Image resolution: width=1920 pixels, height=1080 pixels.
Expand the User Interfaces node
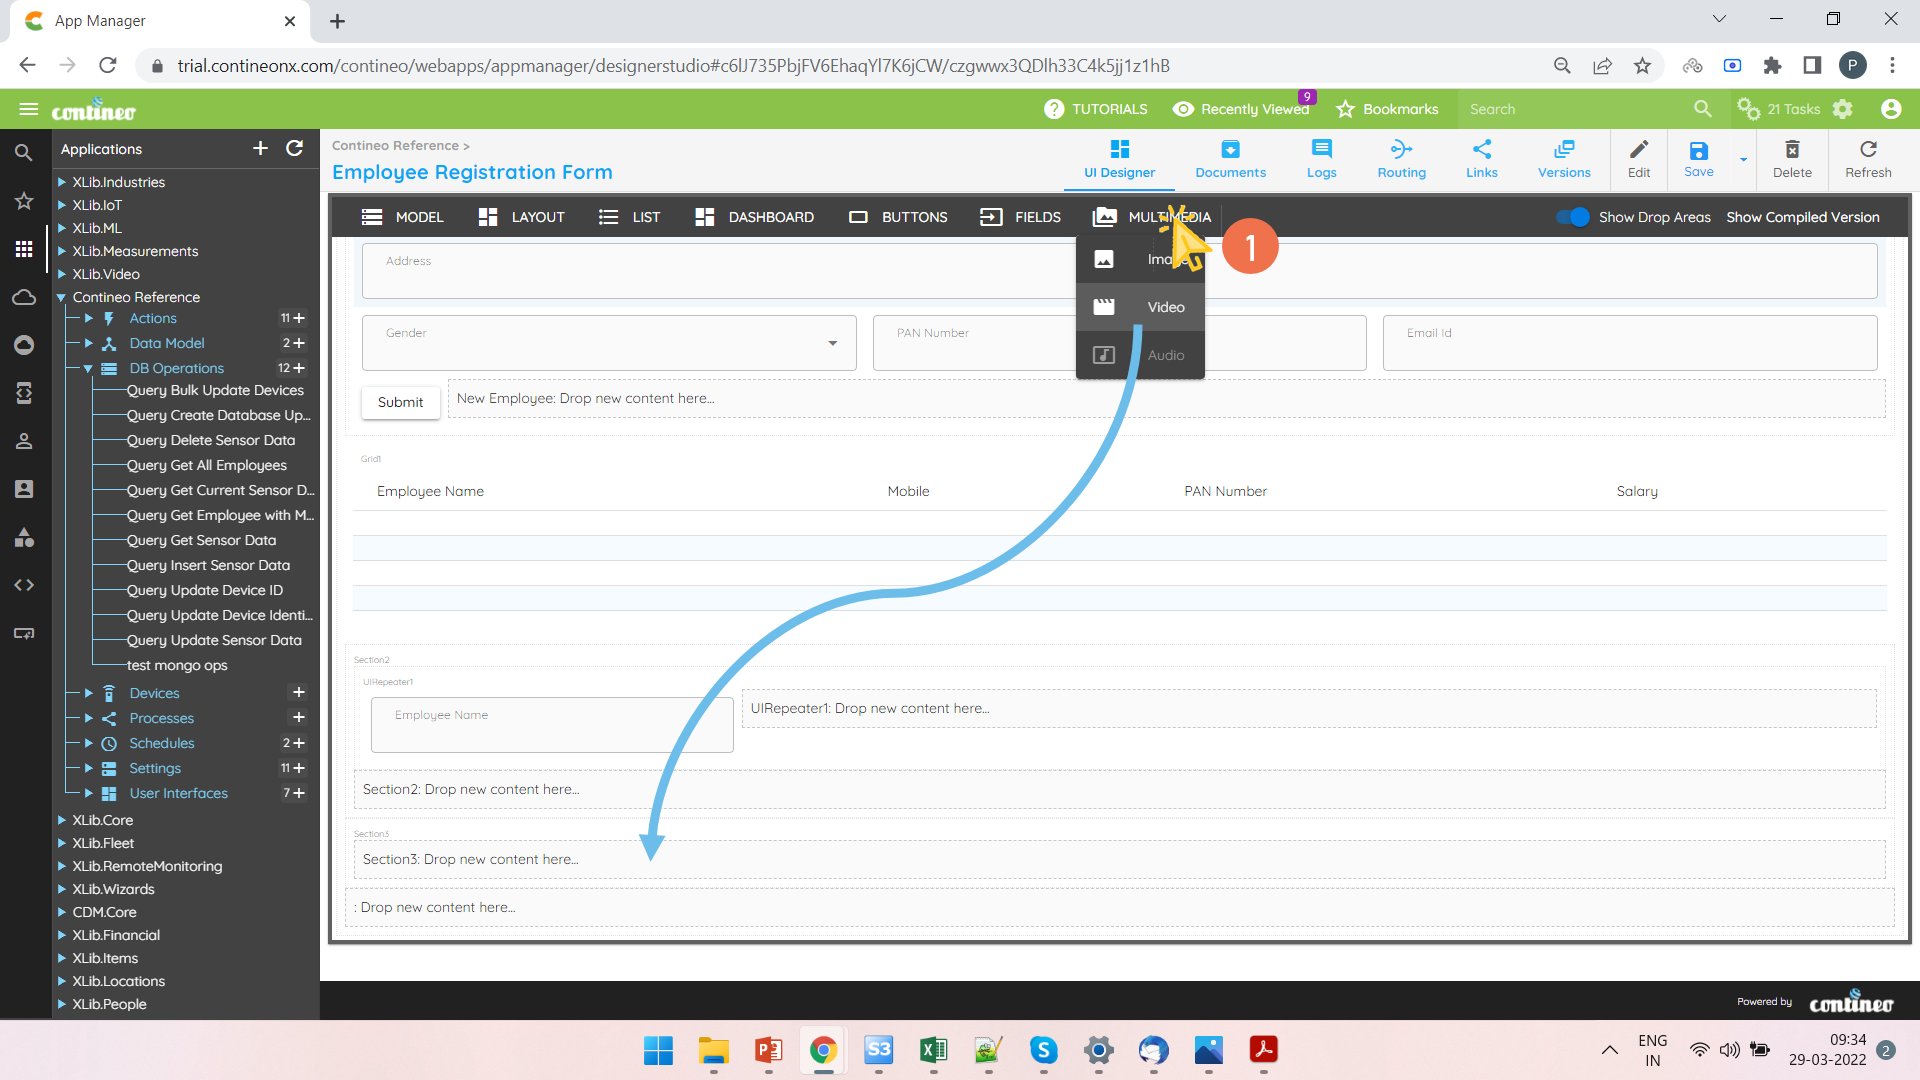tap(88, 793)
